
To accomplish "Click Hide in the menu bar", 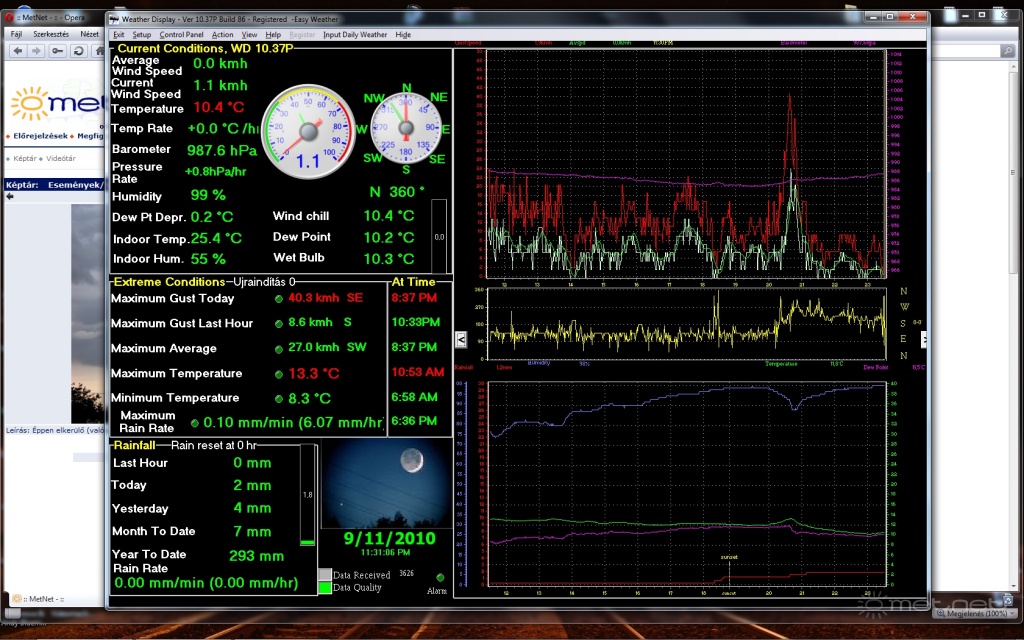I will (x=403, y=35).
